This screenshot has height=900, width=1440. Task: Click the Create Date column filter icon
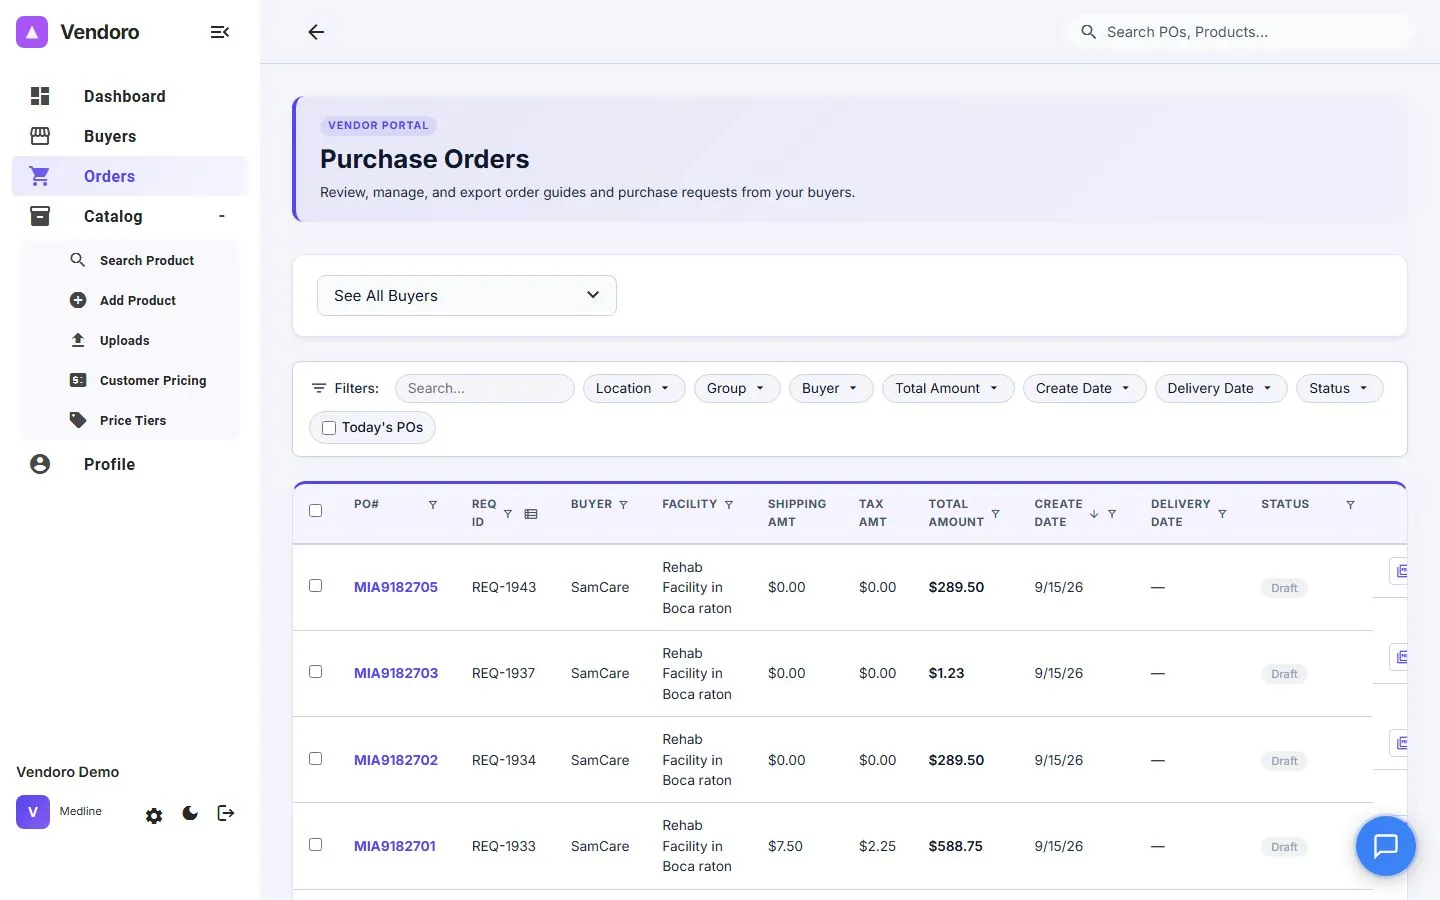click(1112, 514)
